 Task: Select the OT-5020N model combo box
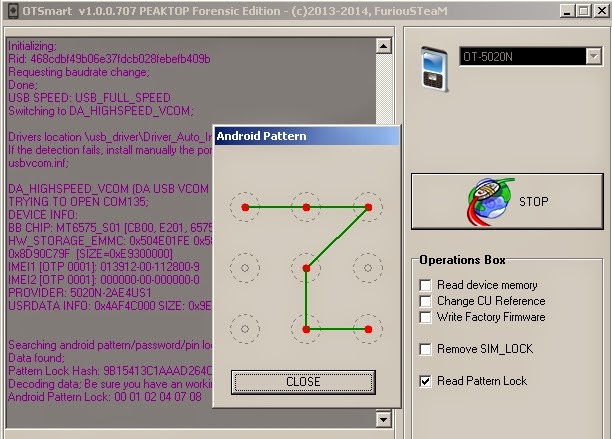[x=530, y=57]
